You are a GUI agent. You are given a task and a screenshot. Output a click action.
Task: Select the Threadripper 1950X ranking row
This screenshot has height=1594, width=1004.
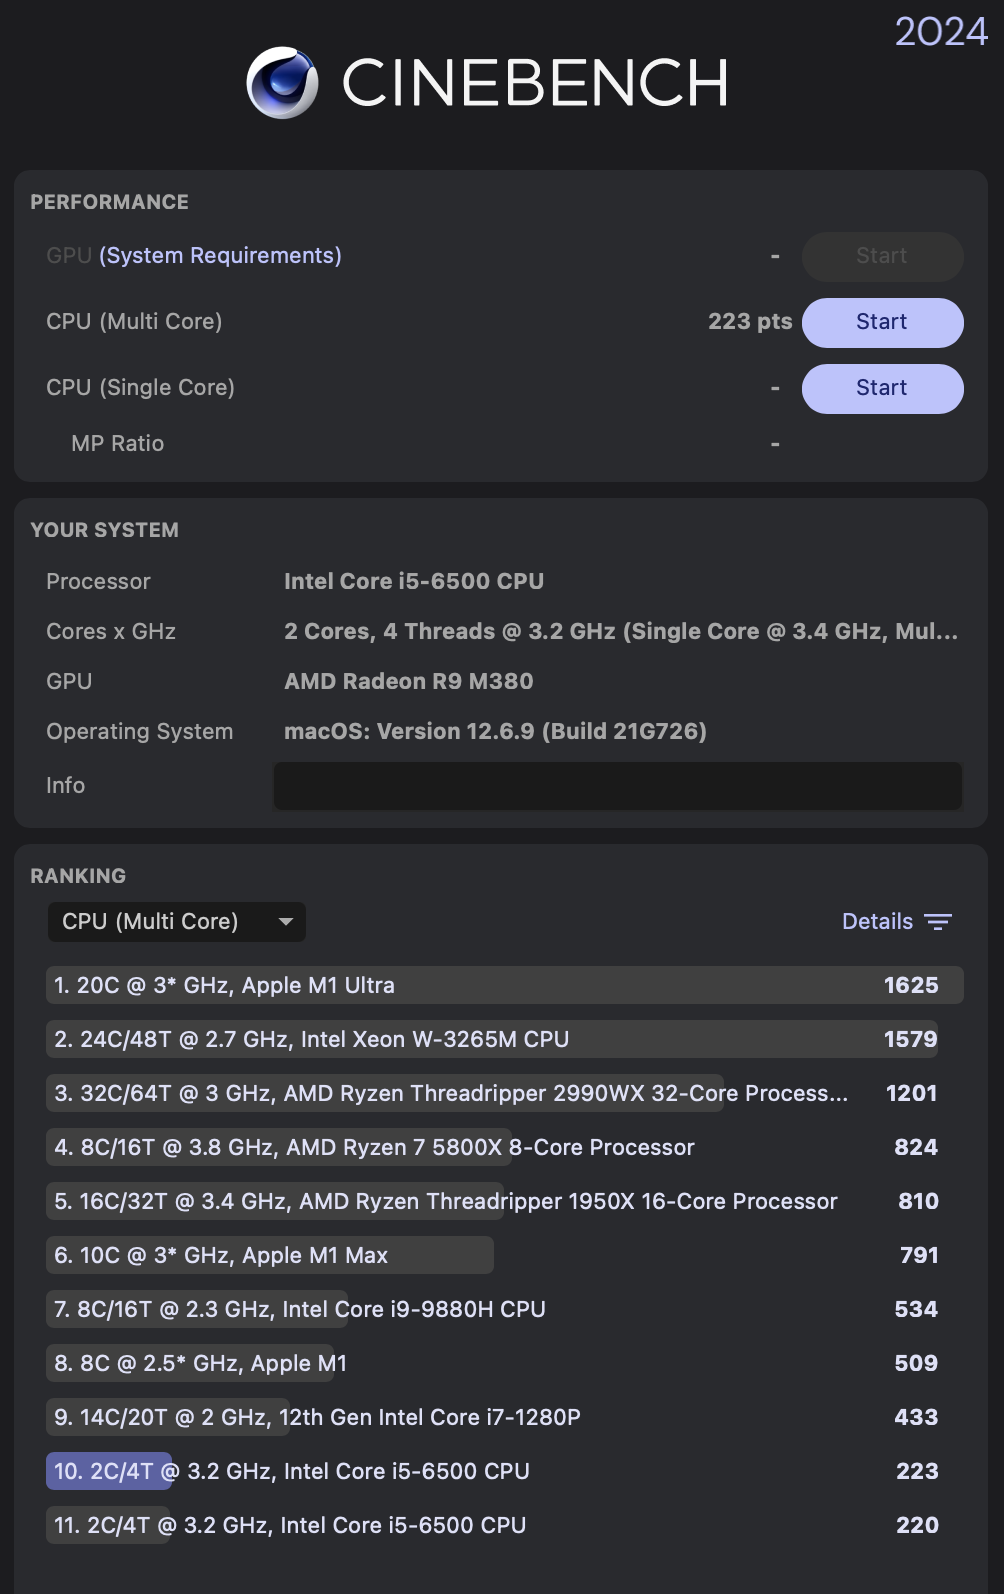click(x=492, y=1202)
